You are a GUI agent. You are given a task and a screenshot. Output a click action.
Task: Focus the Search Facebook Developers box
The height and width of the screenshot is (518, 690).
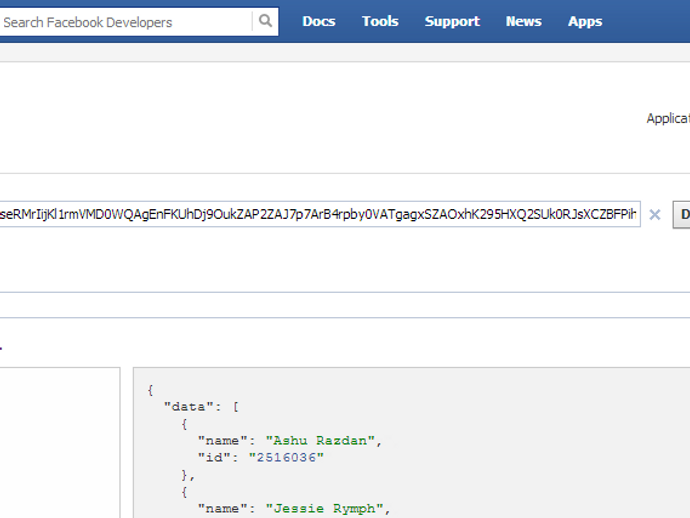[125, 22]
